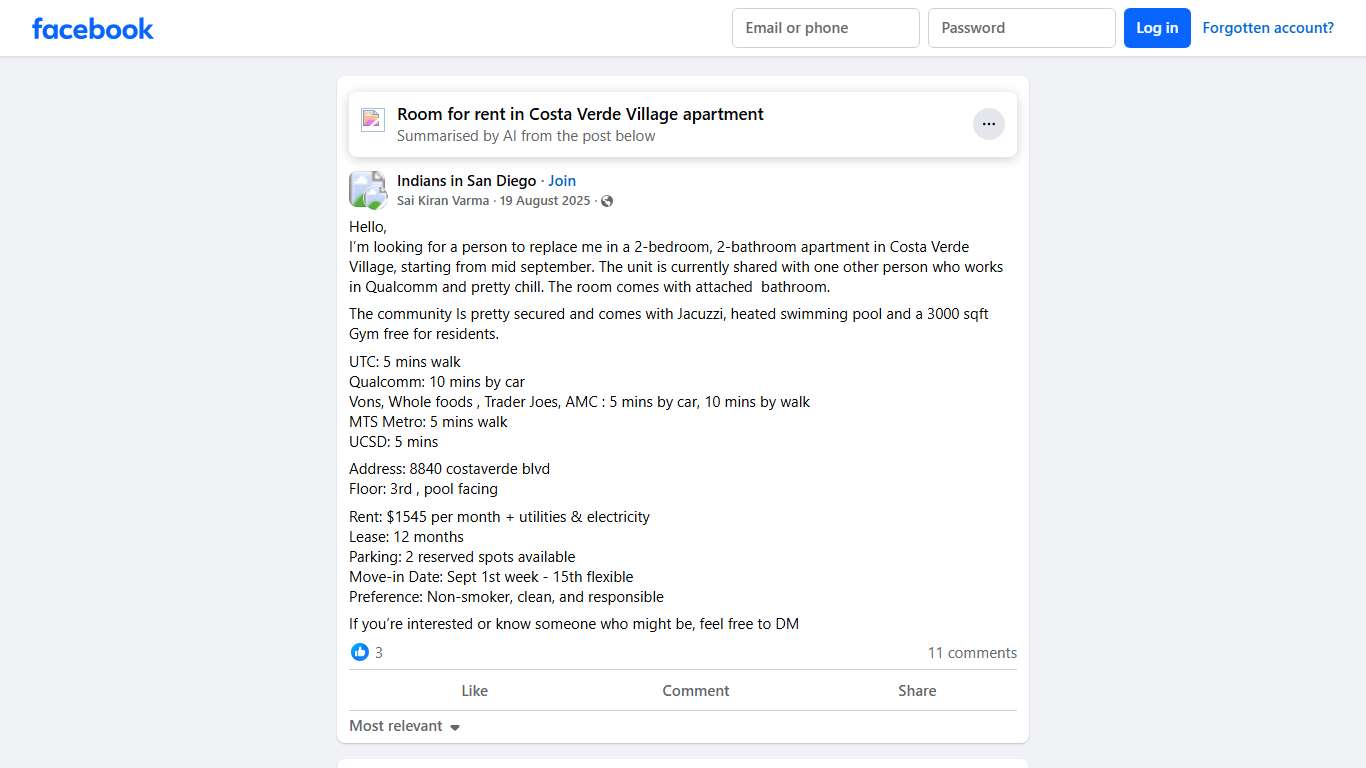This screenshot has height=768, width=1366.
Task: Open the three-dot options menu
Action: [988, 124]
